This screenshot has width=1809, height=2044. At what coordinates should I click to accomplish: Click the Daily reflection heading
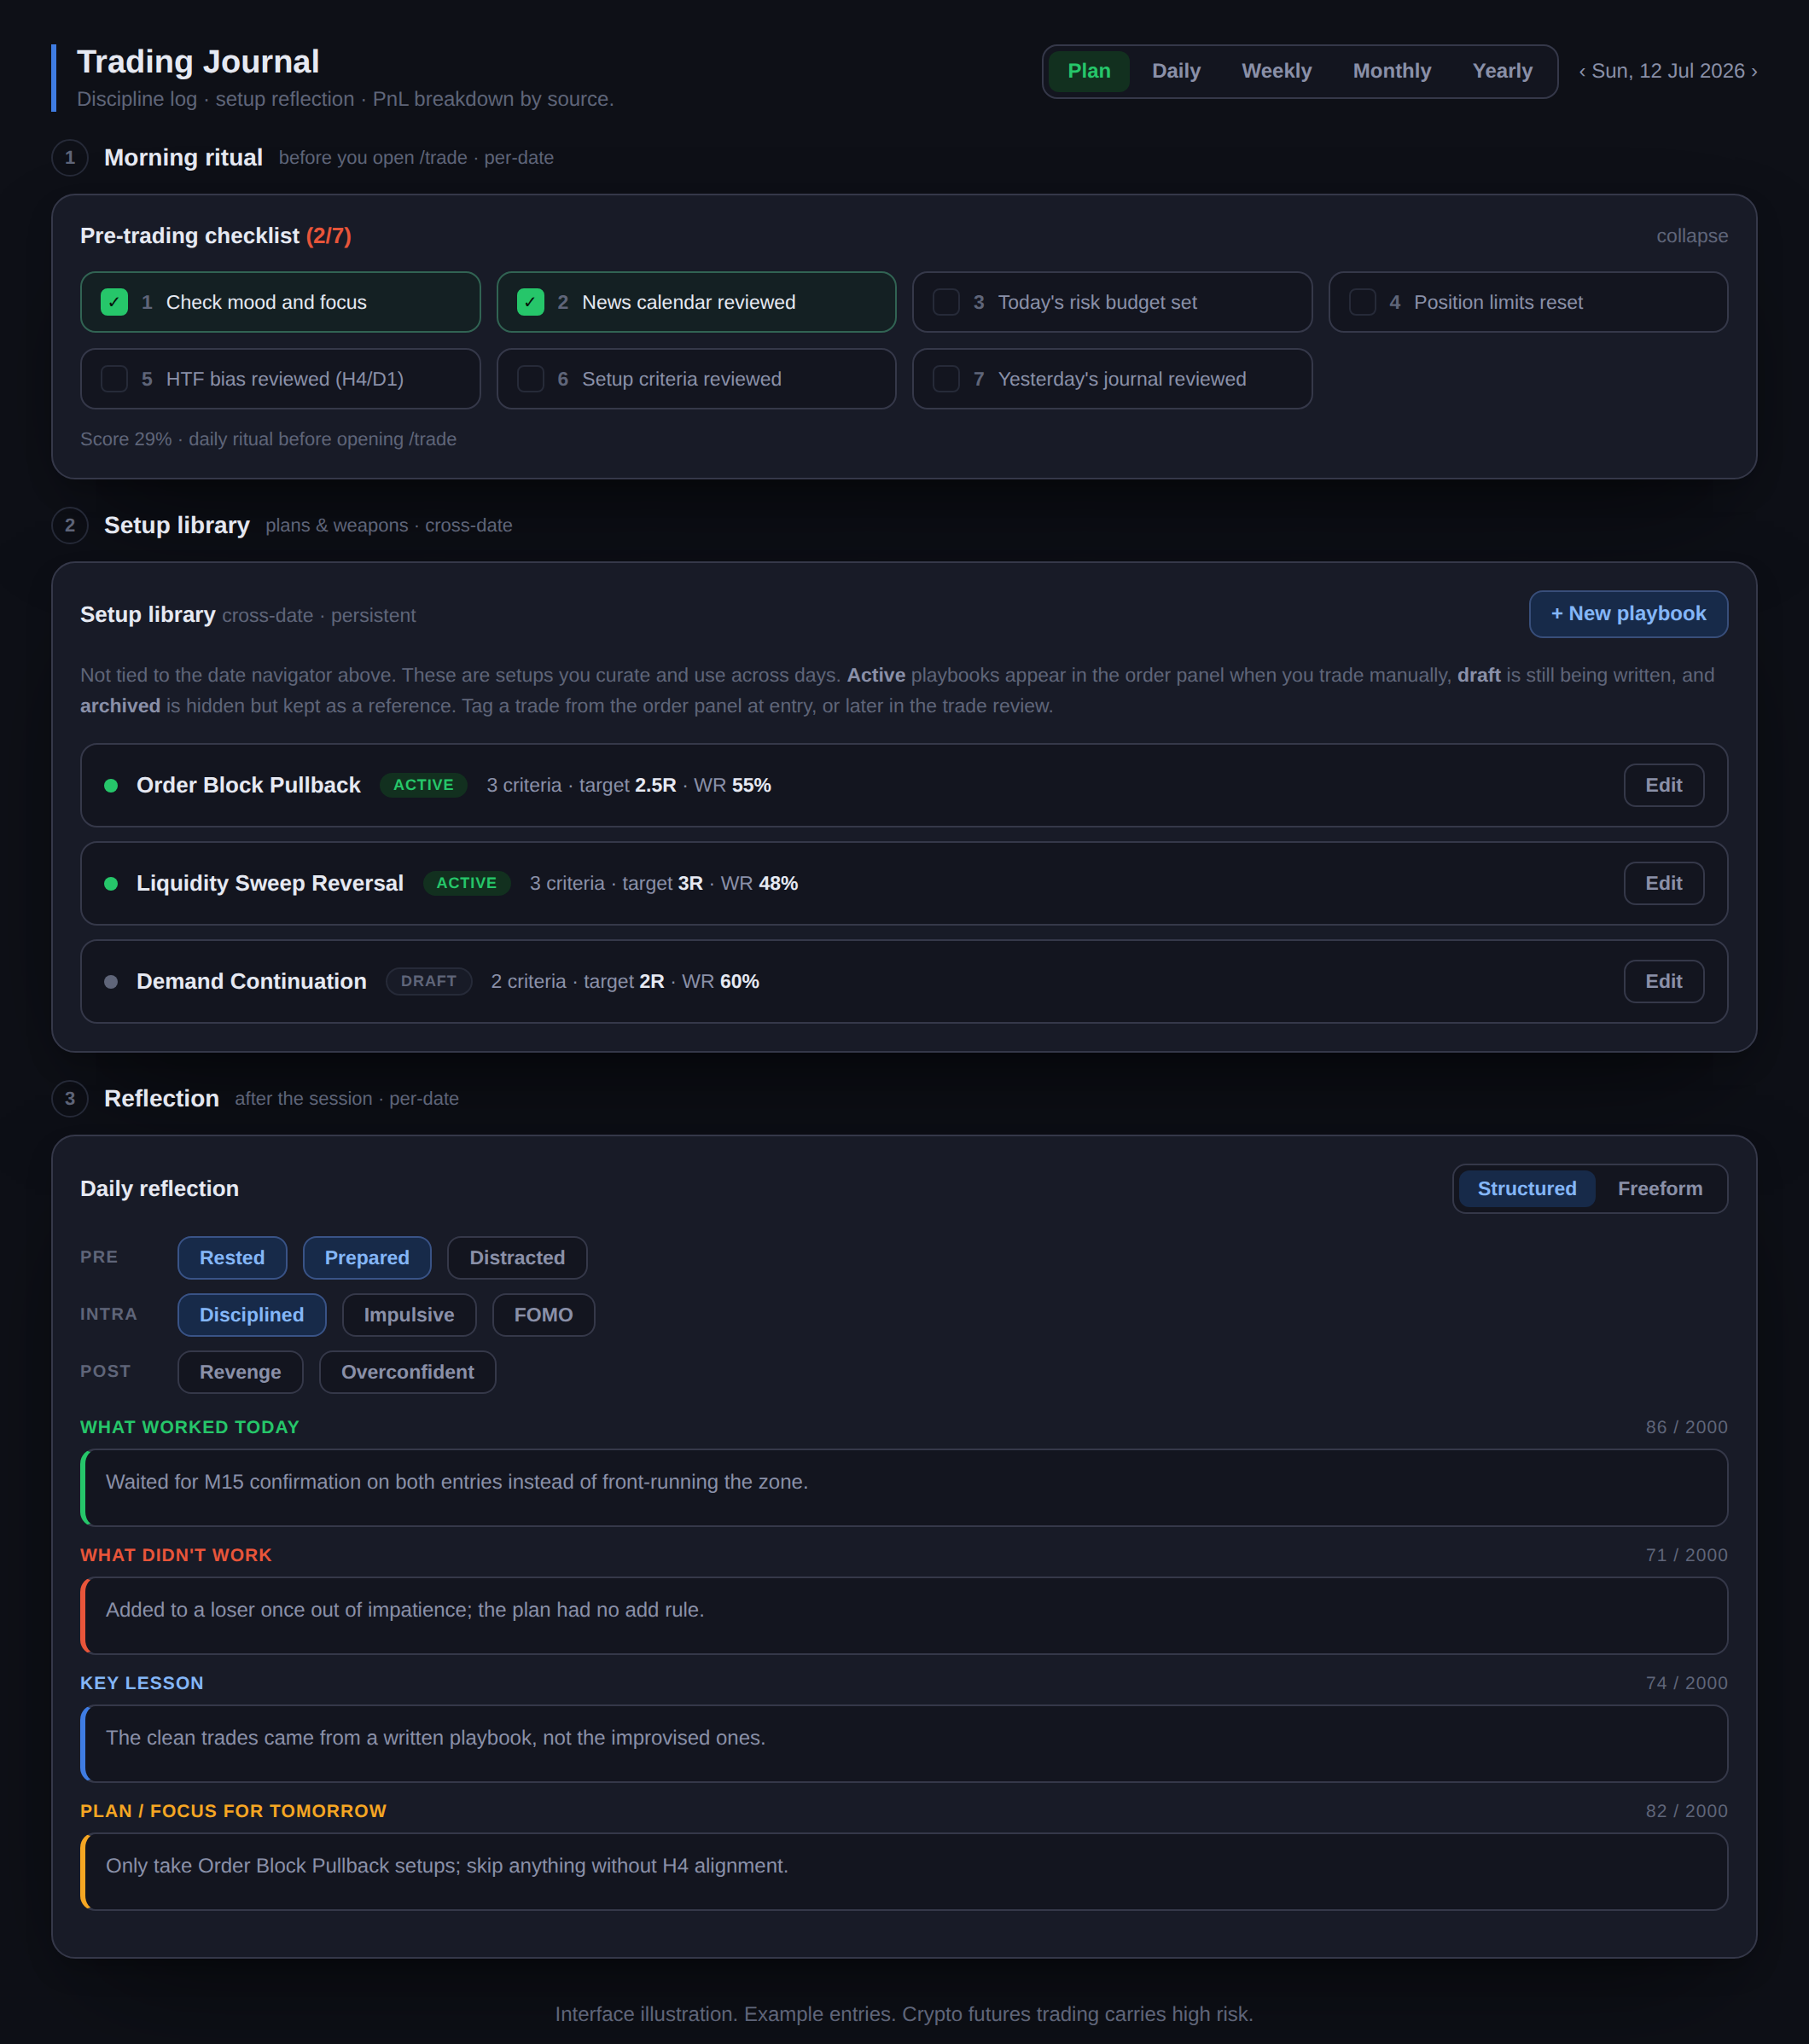point(159,1188)
